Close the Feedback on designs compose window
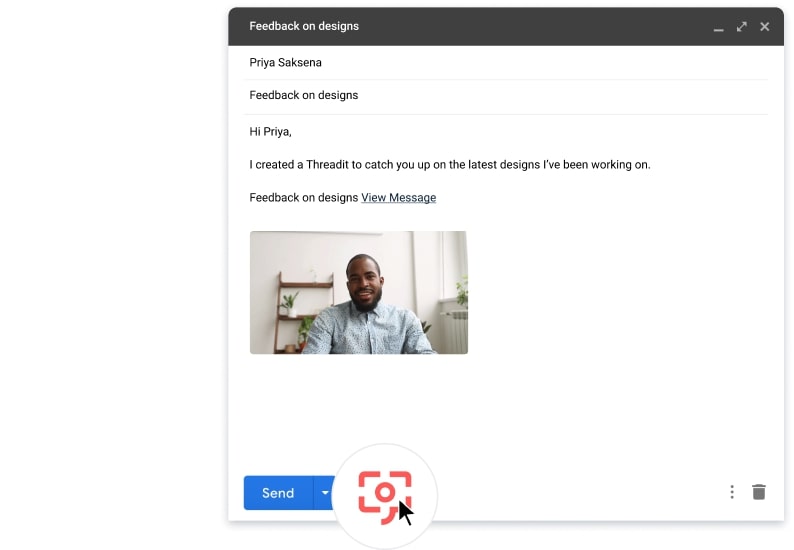794x550 pixels. pos(765,27)
